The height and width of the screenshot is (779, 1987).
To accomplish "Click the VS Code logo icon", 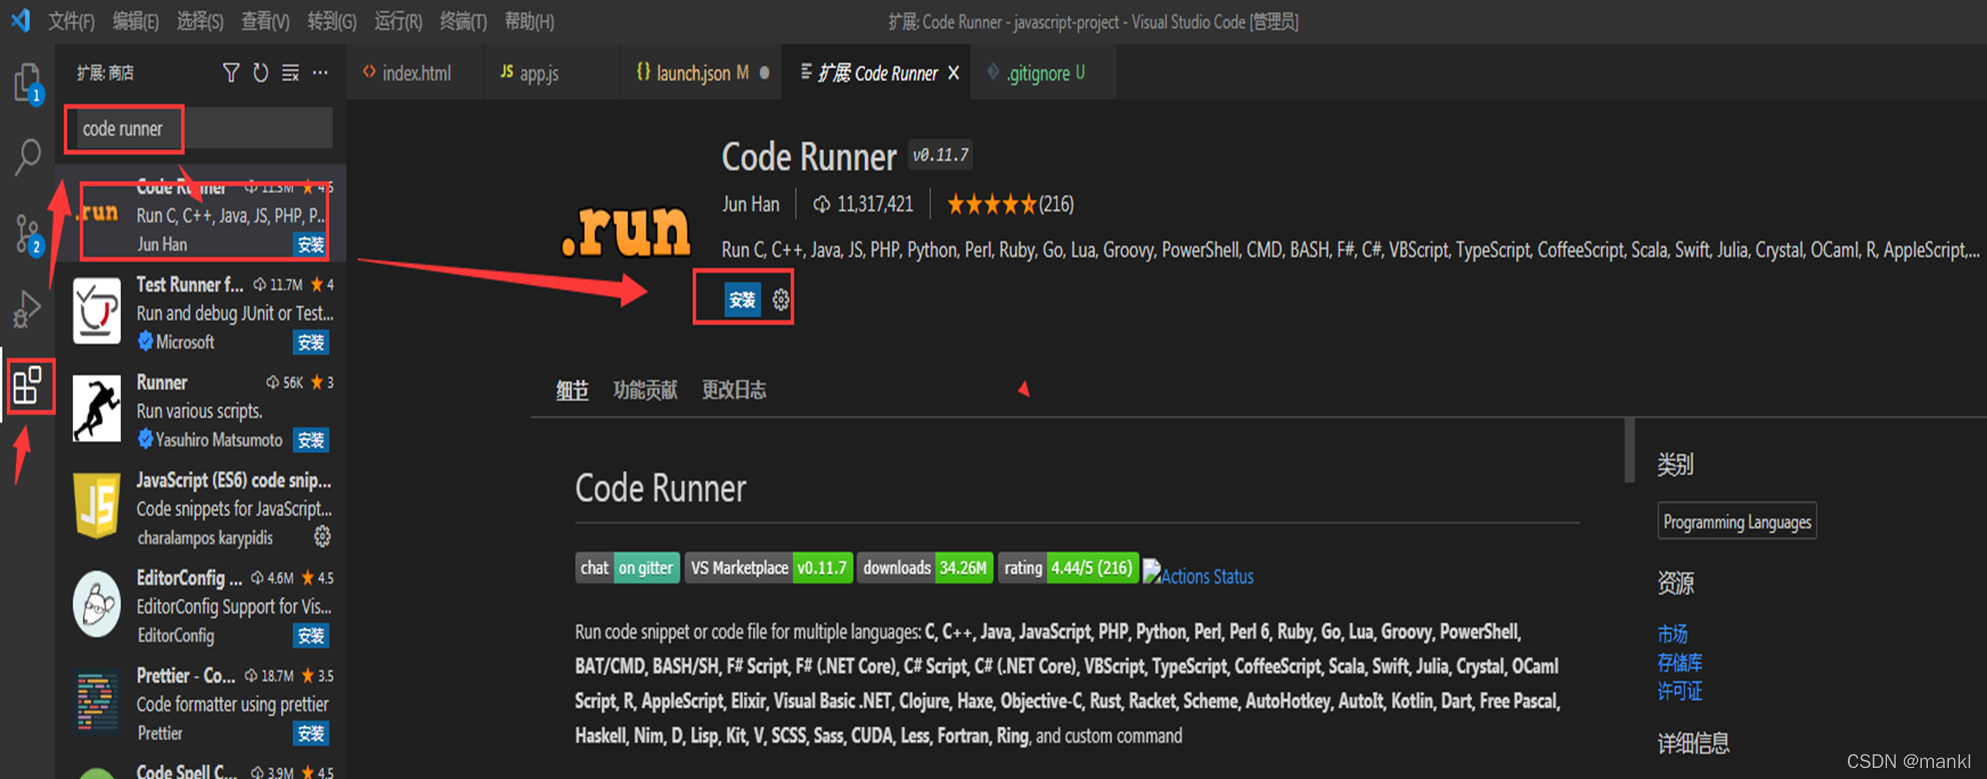I will pos(20,20).
